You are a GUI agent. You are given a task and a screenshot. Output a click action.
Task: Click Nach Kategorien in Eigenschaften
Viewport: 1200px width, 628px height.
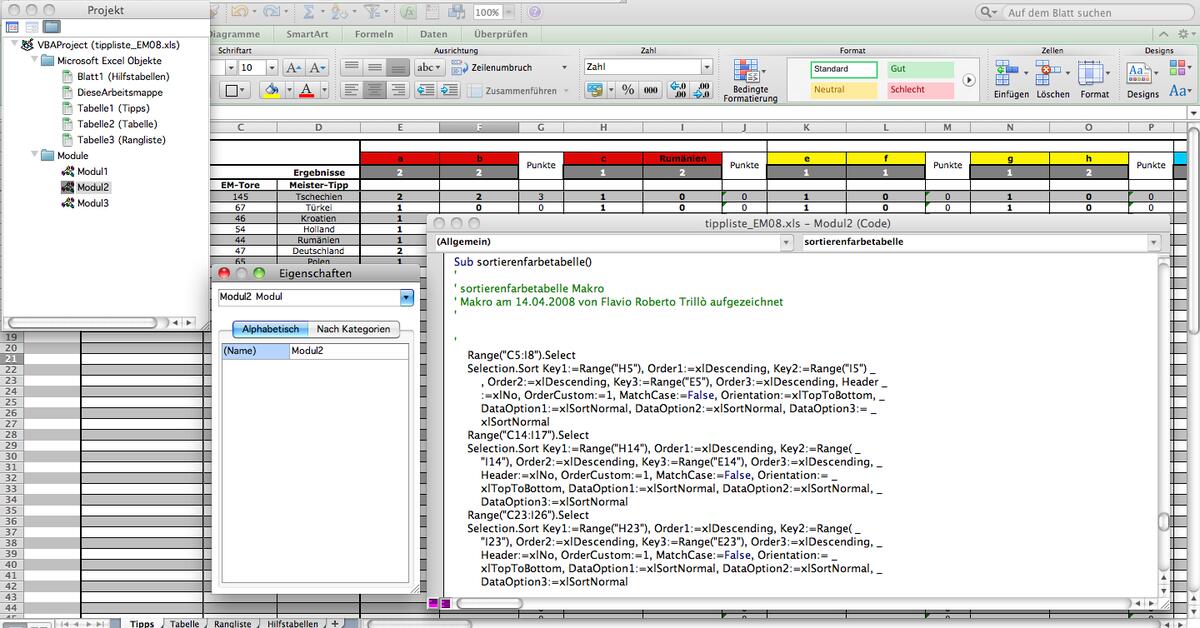pyautogui.click(x=352, y=329)
